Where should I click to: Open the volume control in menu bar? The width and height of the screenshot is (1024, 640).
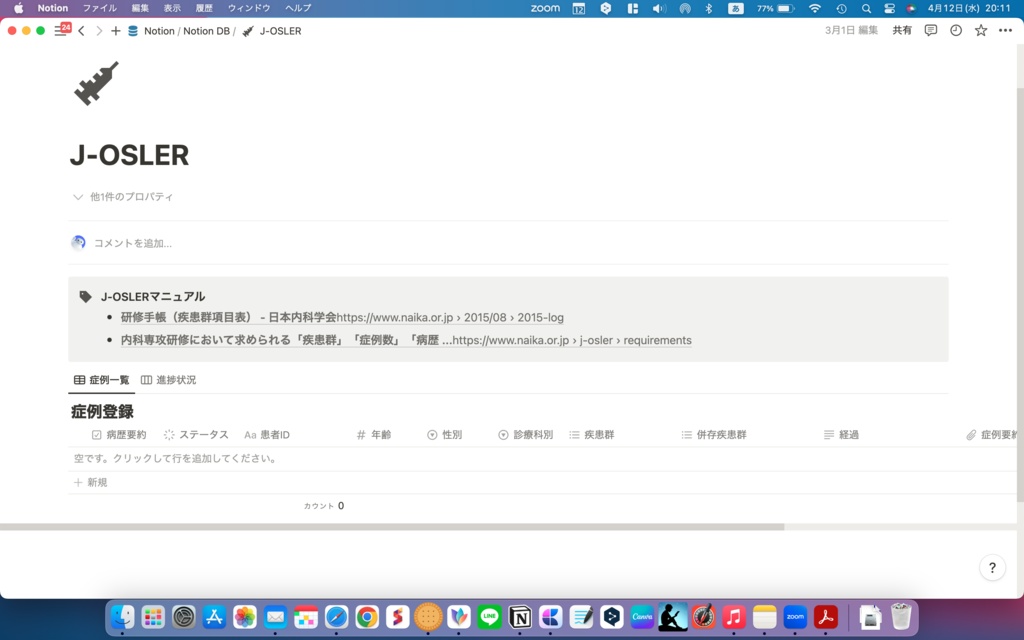(x=659, y=8)
